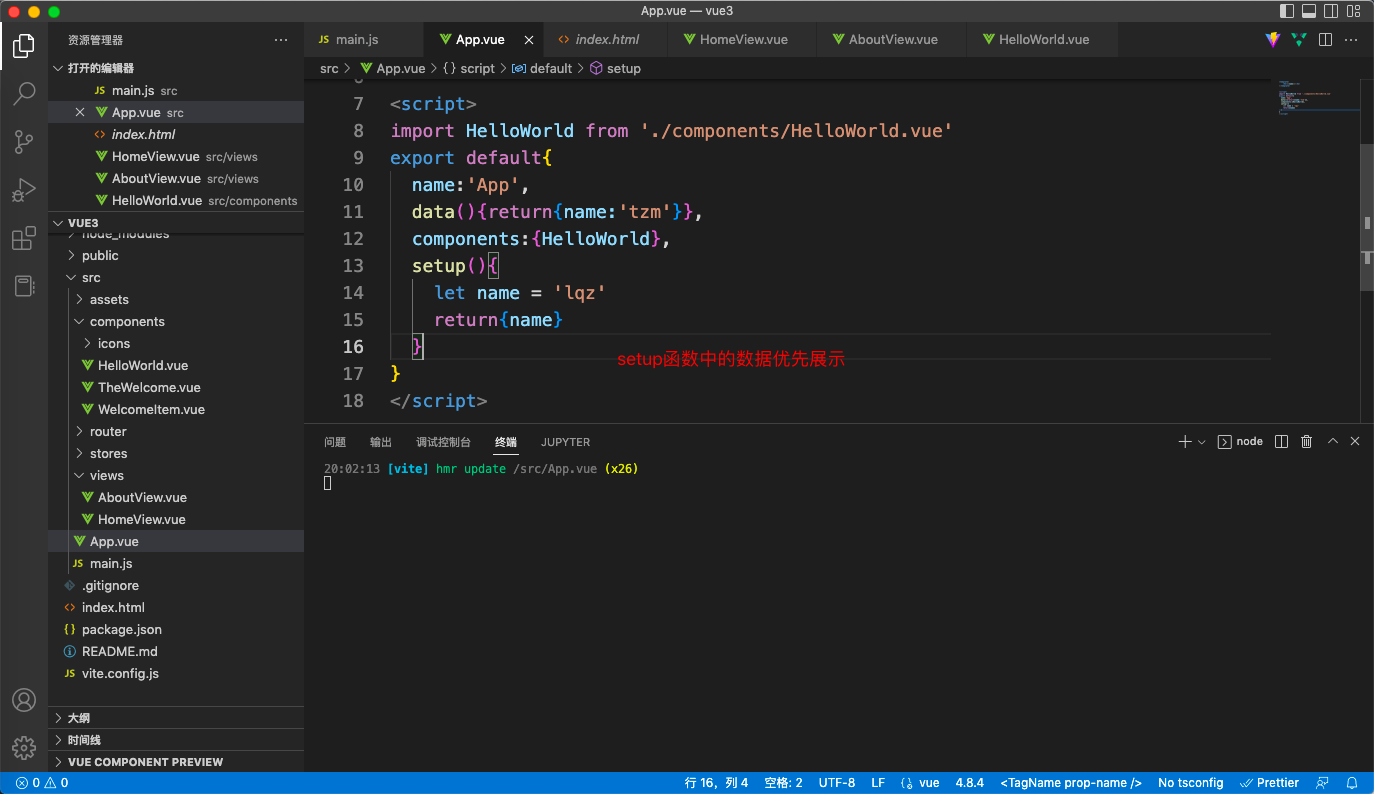1374x794 pixels.
Task: Close the App.vue editor tab
Action: 529,40
